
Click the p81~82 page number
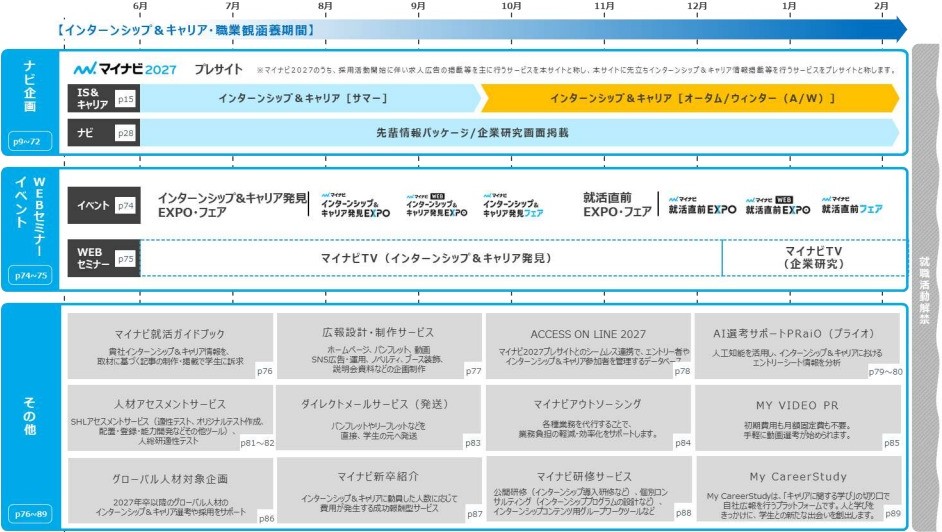pyautogui.click(x=257, y=443)
